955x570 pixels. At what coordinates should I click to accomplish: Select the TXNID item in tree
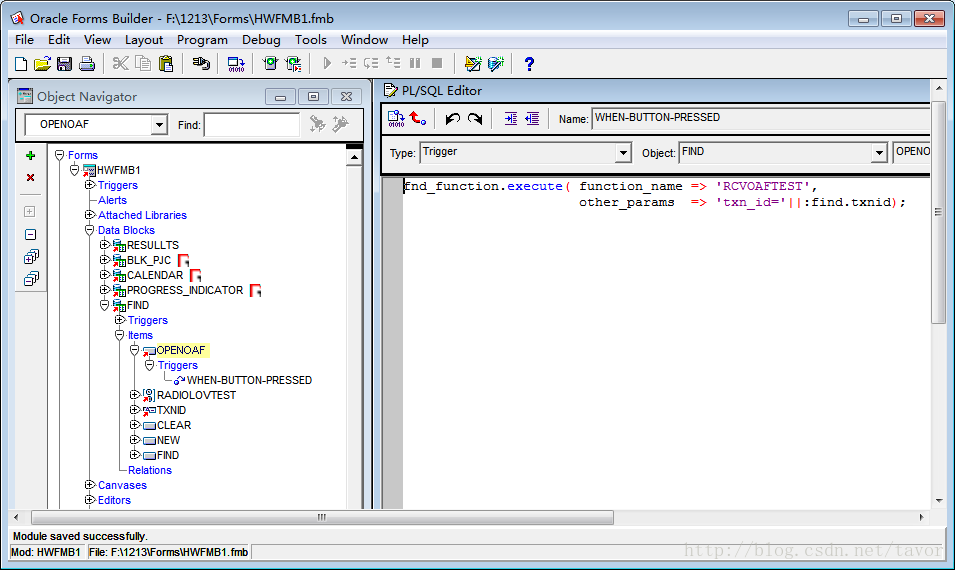click(x=171, y=410)
